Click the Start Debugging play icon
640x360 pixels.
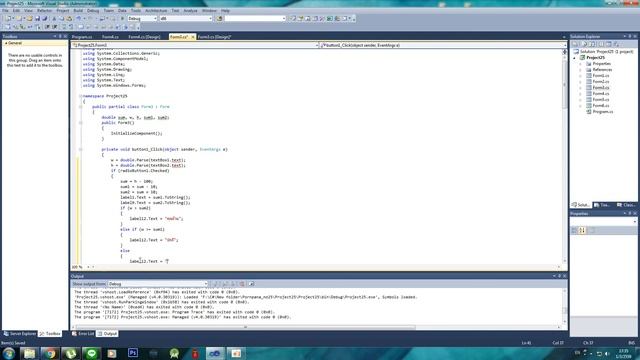pos(122,19)
